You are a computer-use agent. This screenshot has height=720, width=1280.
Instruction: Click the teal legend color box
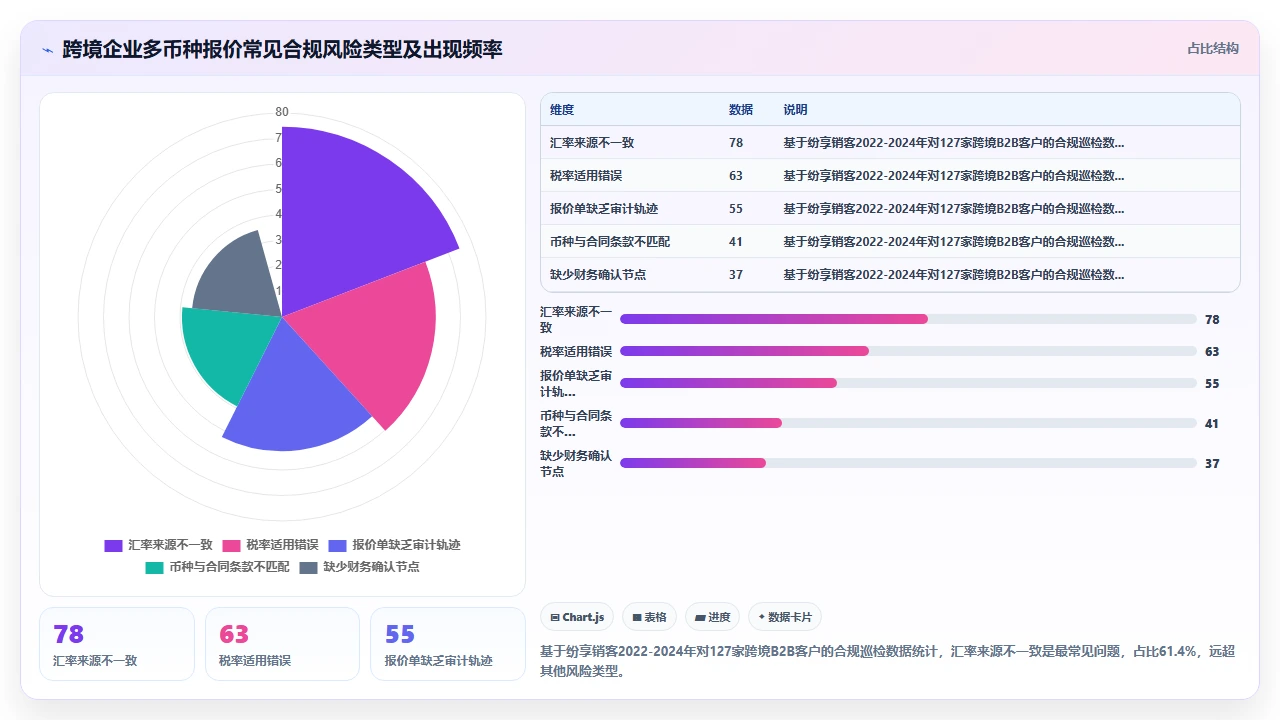pyautogui.click(x=154, y=567)
